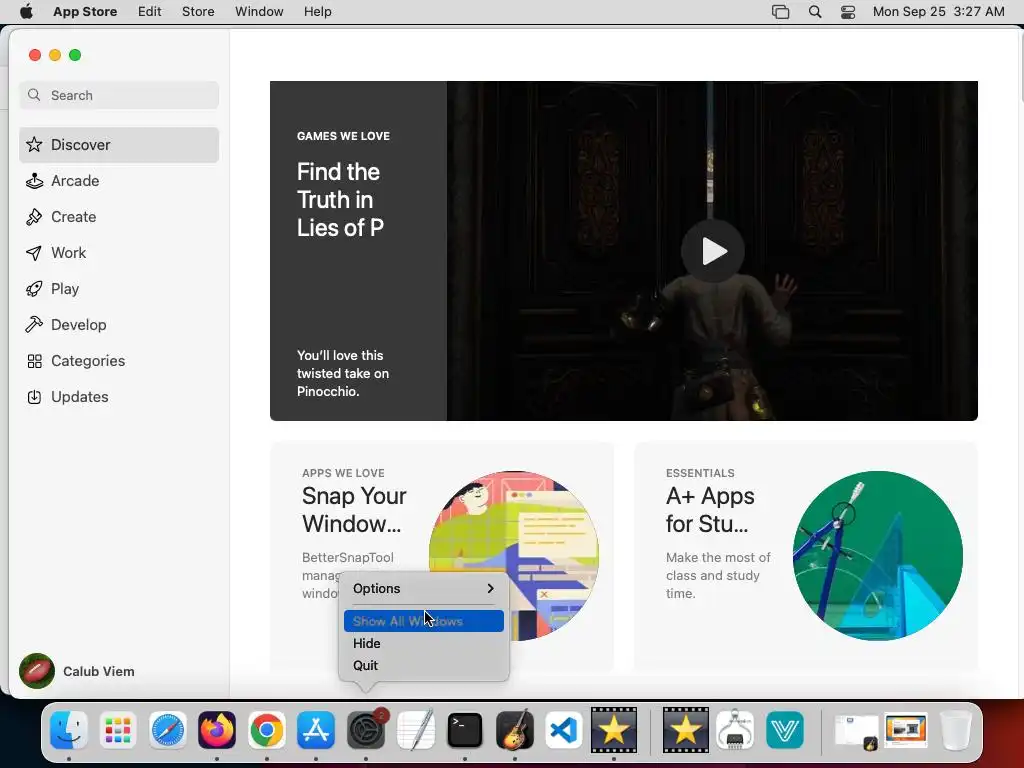1024x768 pixels.
Task: Open the first starred filmstrip app in Dock
Action: [x=614, y=729]
